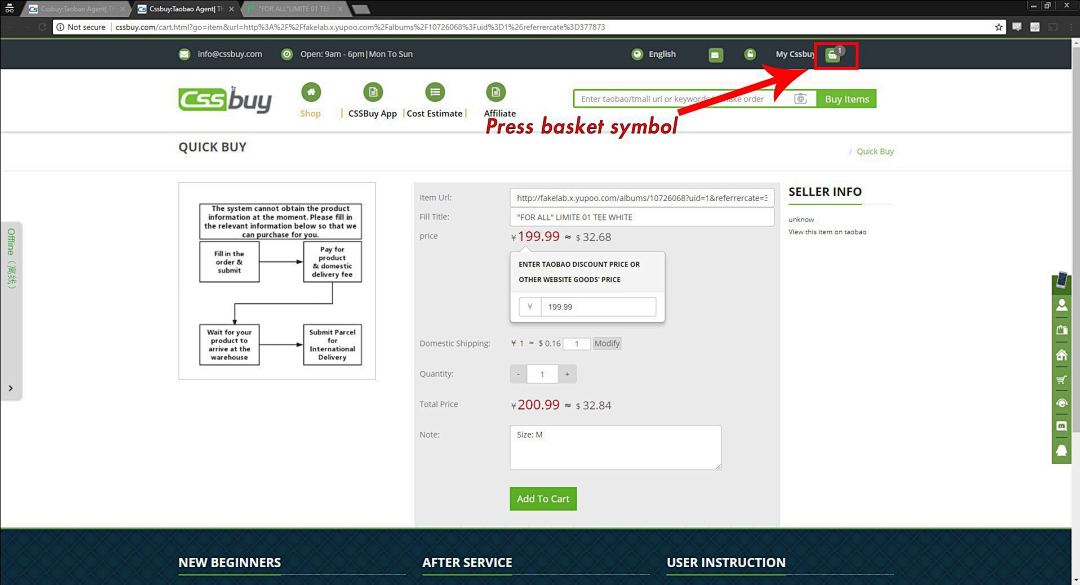1080x585 pixels.
Task: Click the Quick Buy breadcrumb link
Action: tap(875, 152)
